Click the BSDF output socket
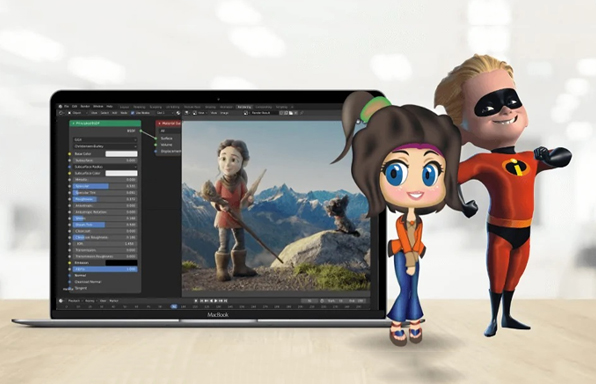The height and width of the screenshot is (384, 596). click(141, 131)
